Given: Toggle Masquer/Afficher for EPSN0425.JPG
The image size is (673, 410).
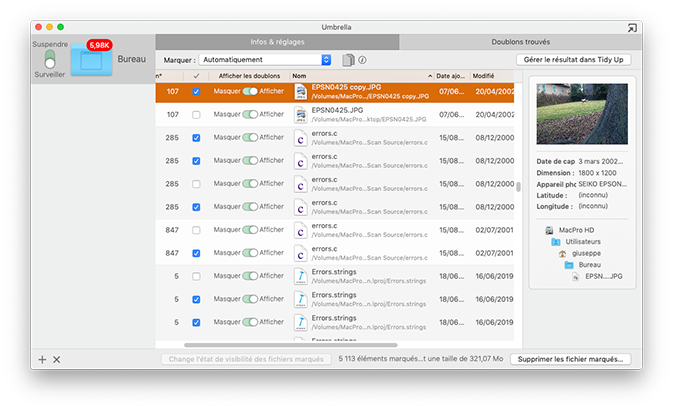Looking at the screenshot, I should [250, 114].
